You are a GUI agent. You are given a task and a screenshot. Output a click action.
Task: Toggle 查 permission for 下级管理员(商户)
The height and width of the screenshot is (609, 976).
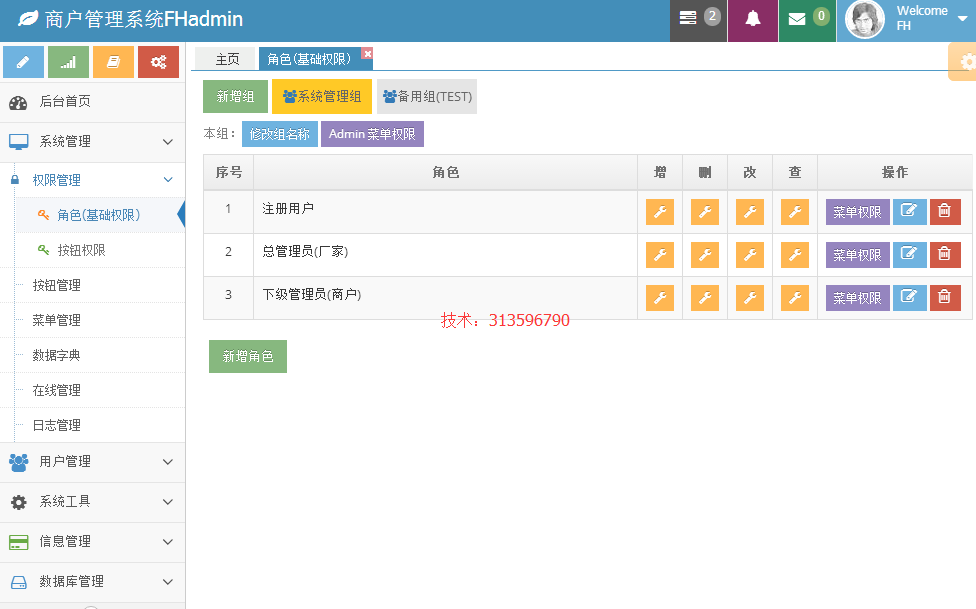[x=795, y=298]
